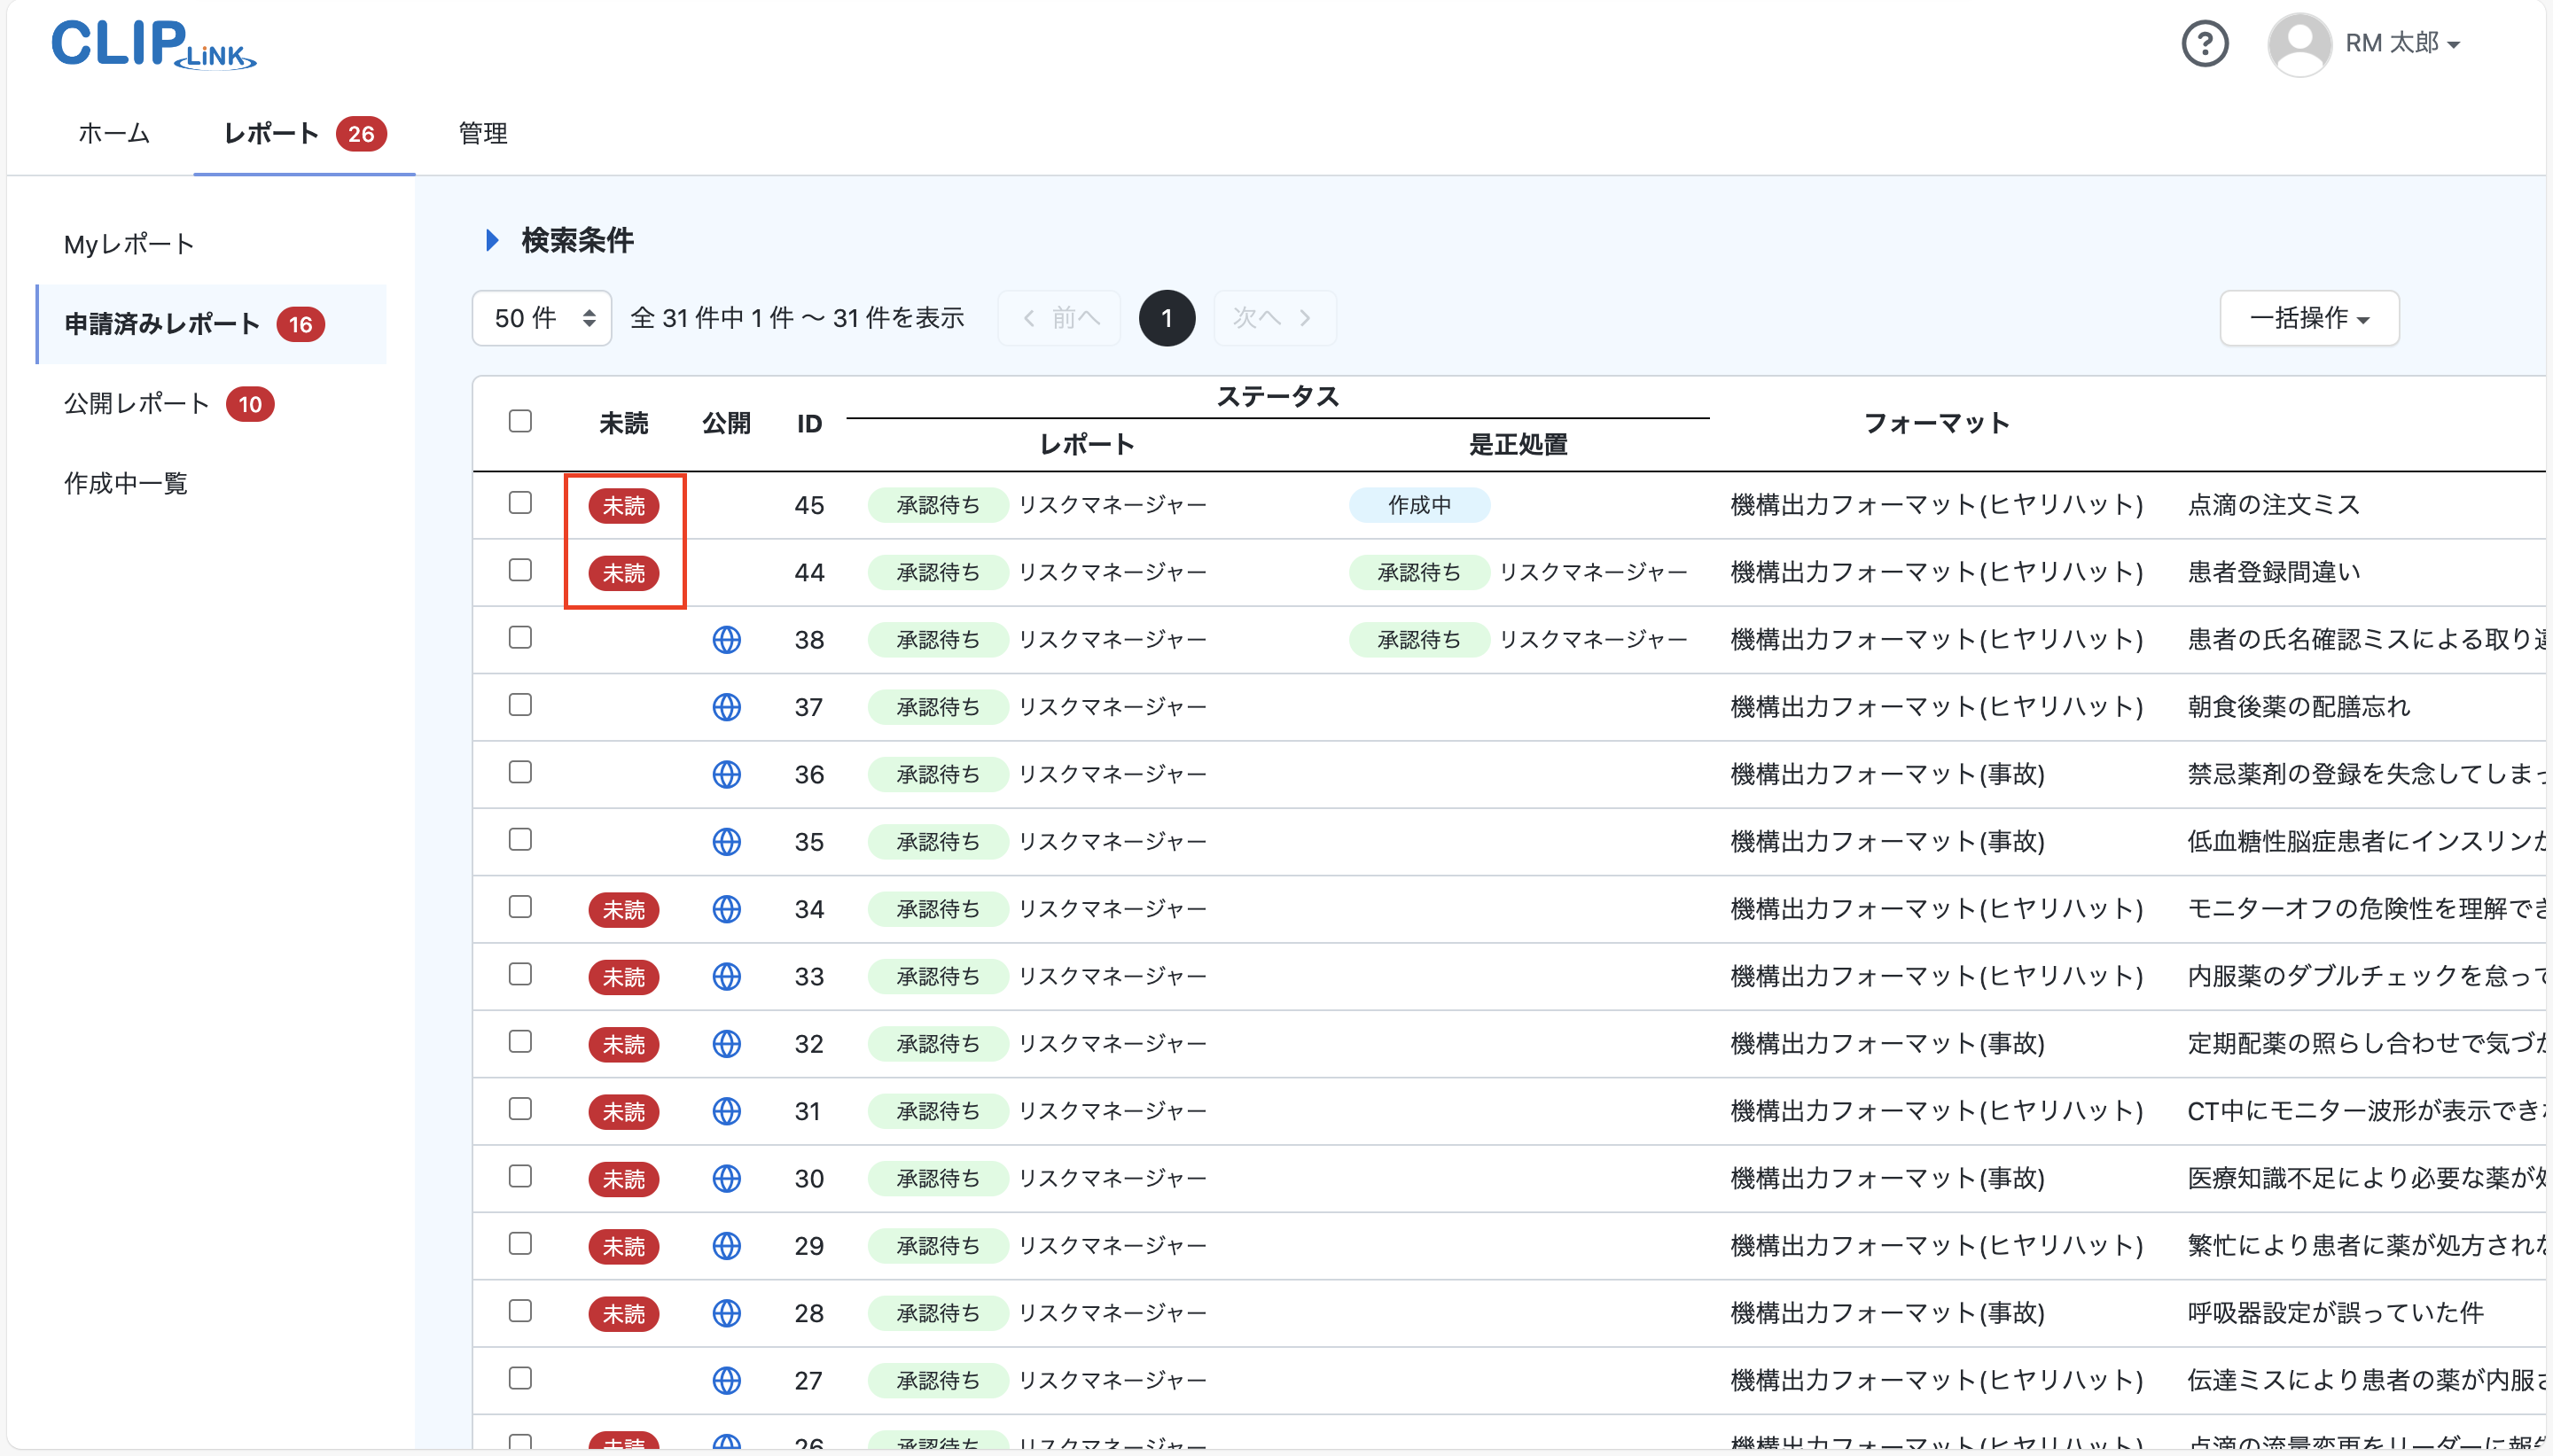Click the page 1 pagination button
This screenshot has width=2553, height=1456.
pyautogui.click(x=1166, y=317)
